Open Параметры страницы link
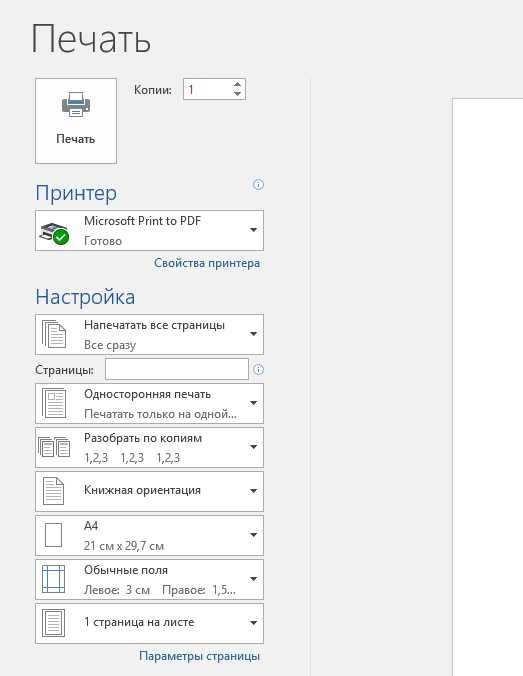The width and height of the screenshot is (523, 676). (199, 656)
